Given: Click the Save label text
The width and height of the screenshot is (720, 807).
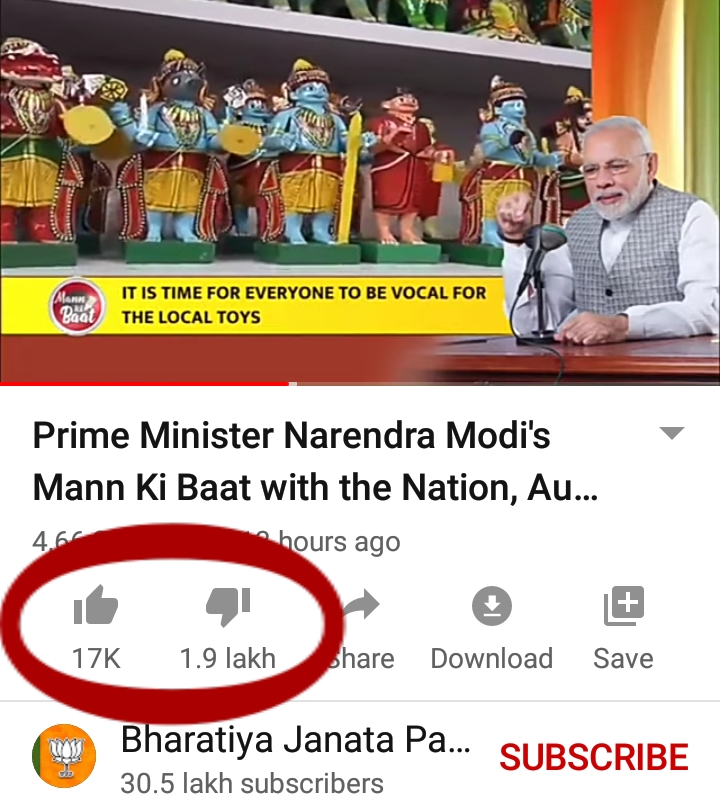Looking at the screenshot, I should coord(623,658).
